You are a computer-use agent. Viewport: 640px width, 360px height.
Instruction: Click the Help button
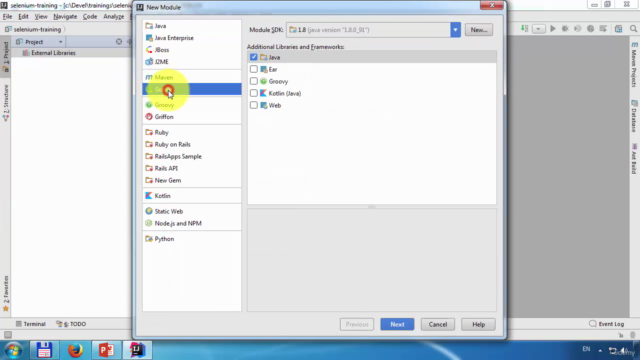(478, 324)
